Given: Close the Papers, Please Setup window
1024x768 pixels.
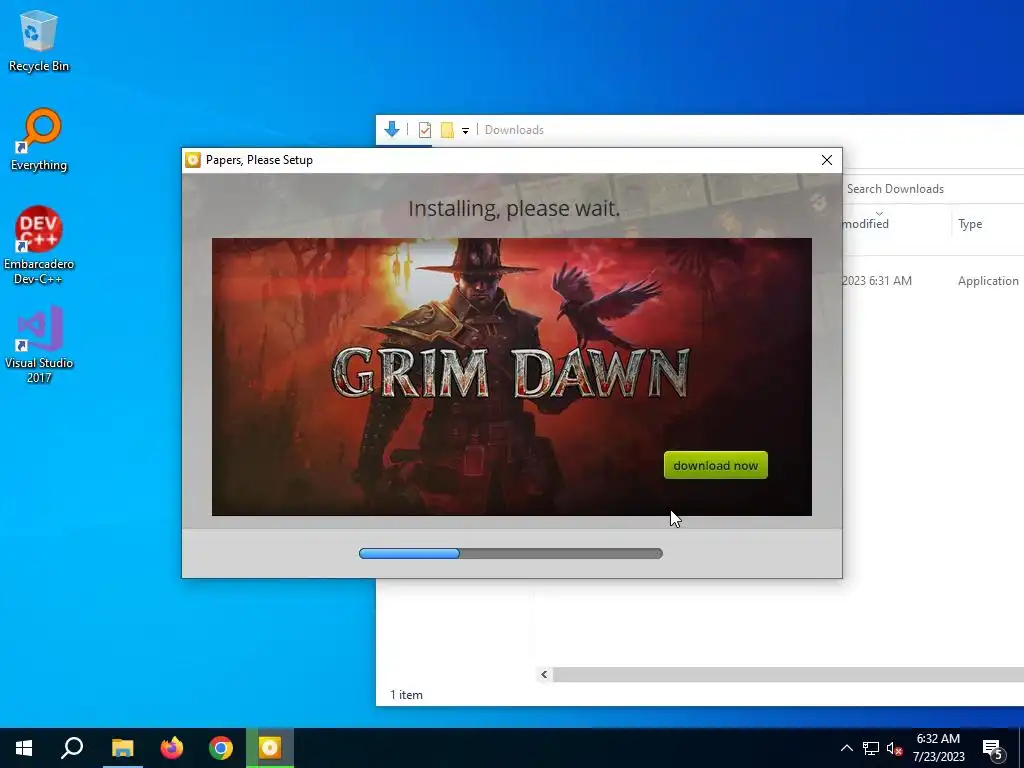Looking at the screenshot, I should click(x=827, y=160).
